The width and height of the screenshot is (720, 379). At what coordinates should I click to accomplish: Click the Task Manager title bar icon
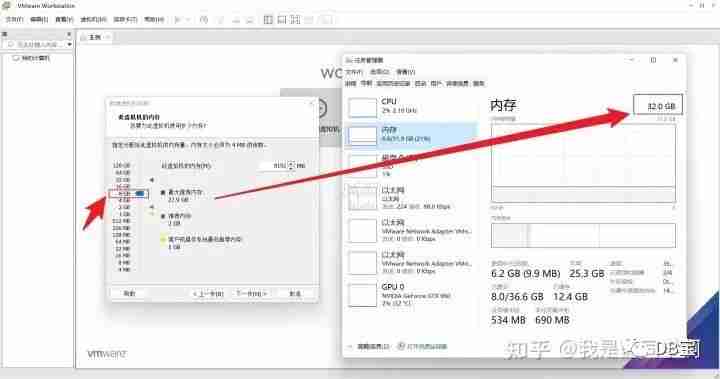(x=349, y=60)
